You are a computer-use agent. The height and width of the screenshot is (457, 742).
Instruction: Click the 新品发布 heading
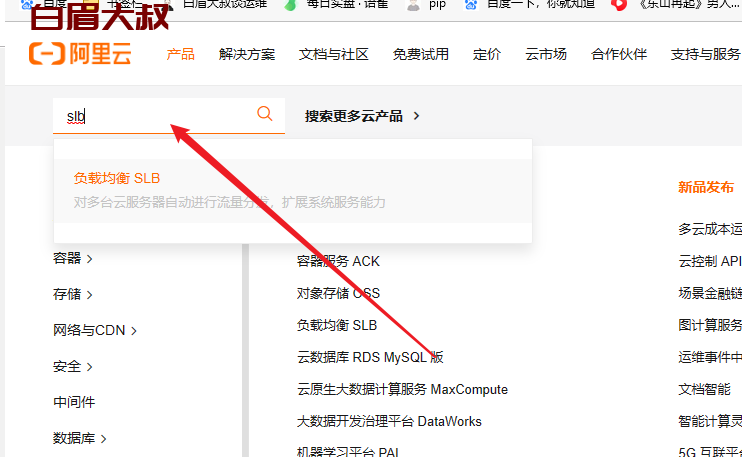(706, 187)
